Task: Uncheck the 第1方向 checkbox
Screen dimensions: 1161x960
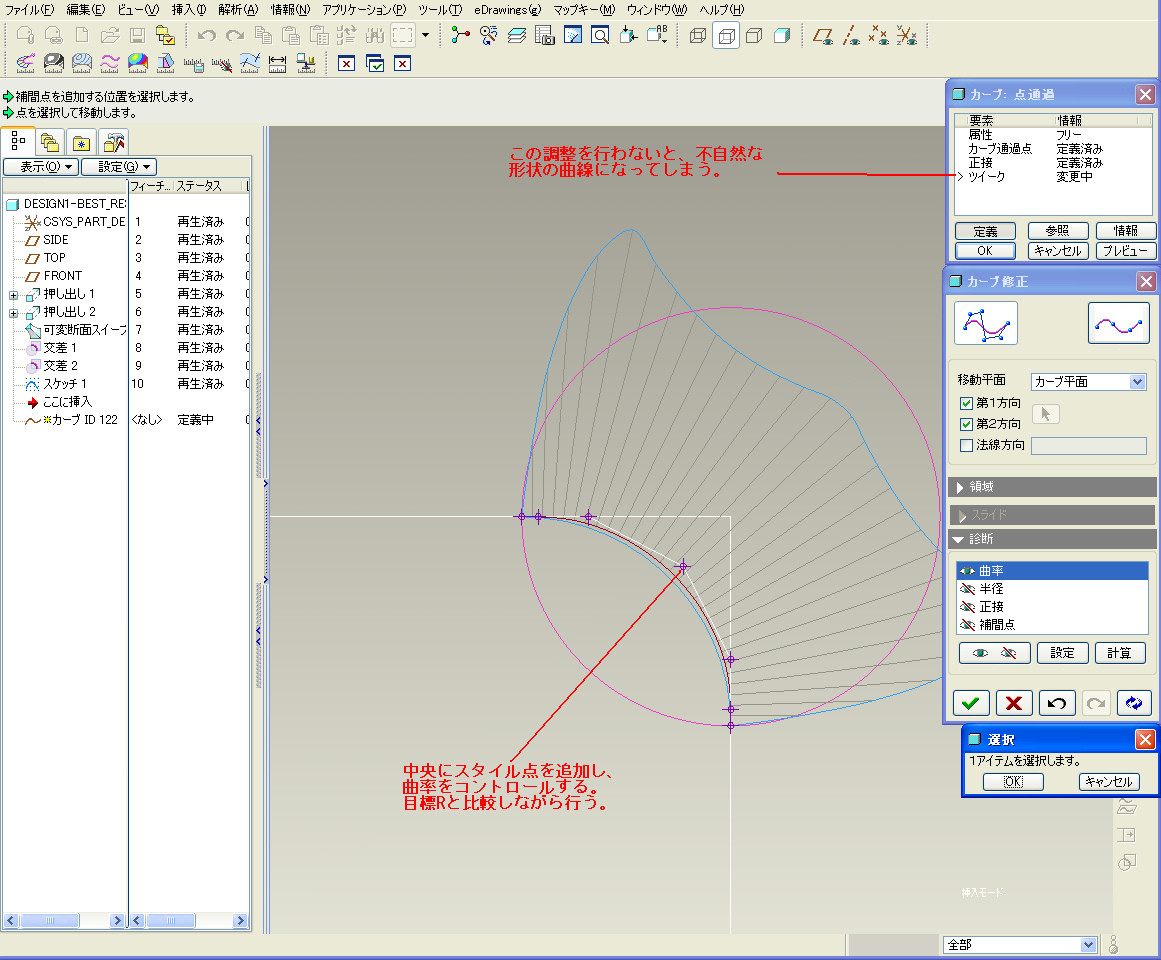Action: [x=966, y=403]
